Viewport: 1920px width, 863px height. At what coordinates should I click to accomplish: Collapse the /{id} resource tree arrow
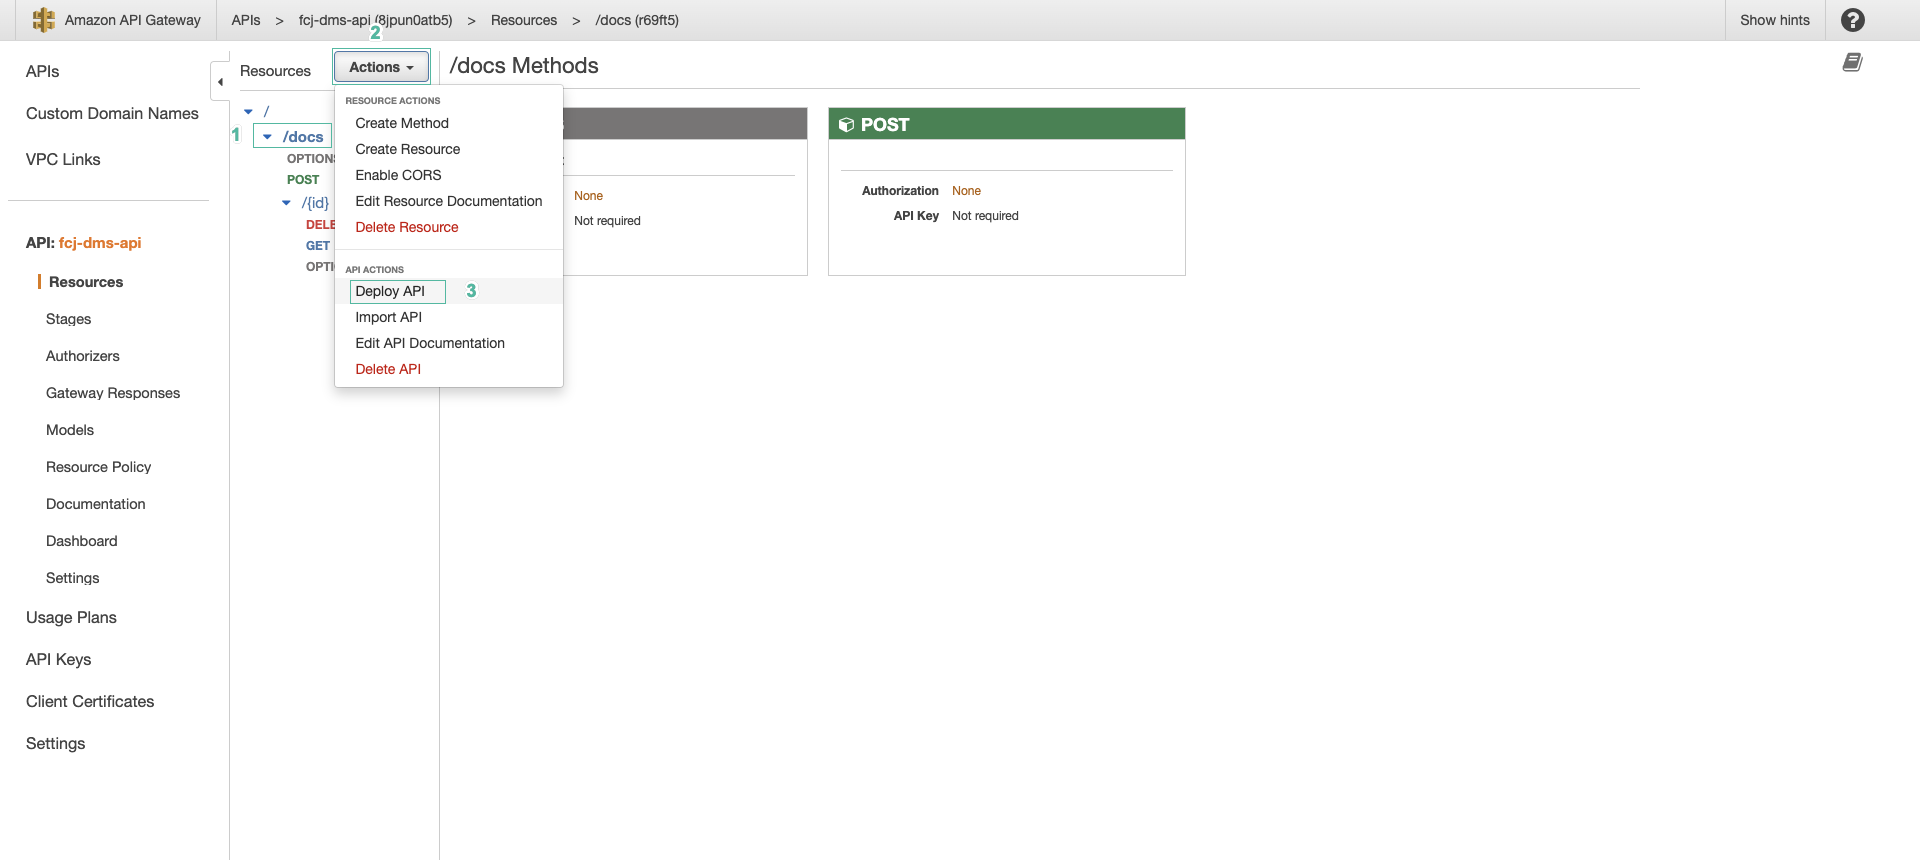click(x=286, y=203)
